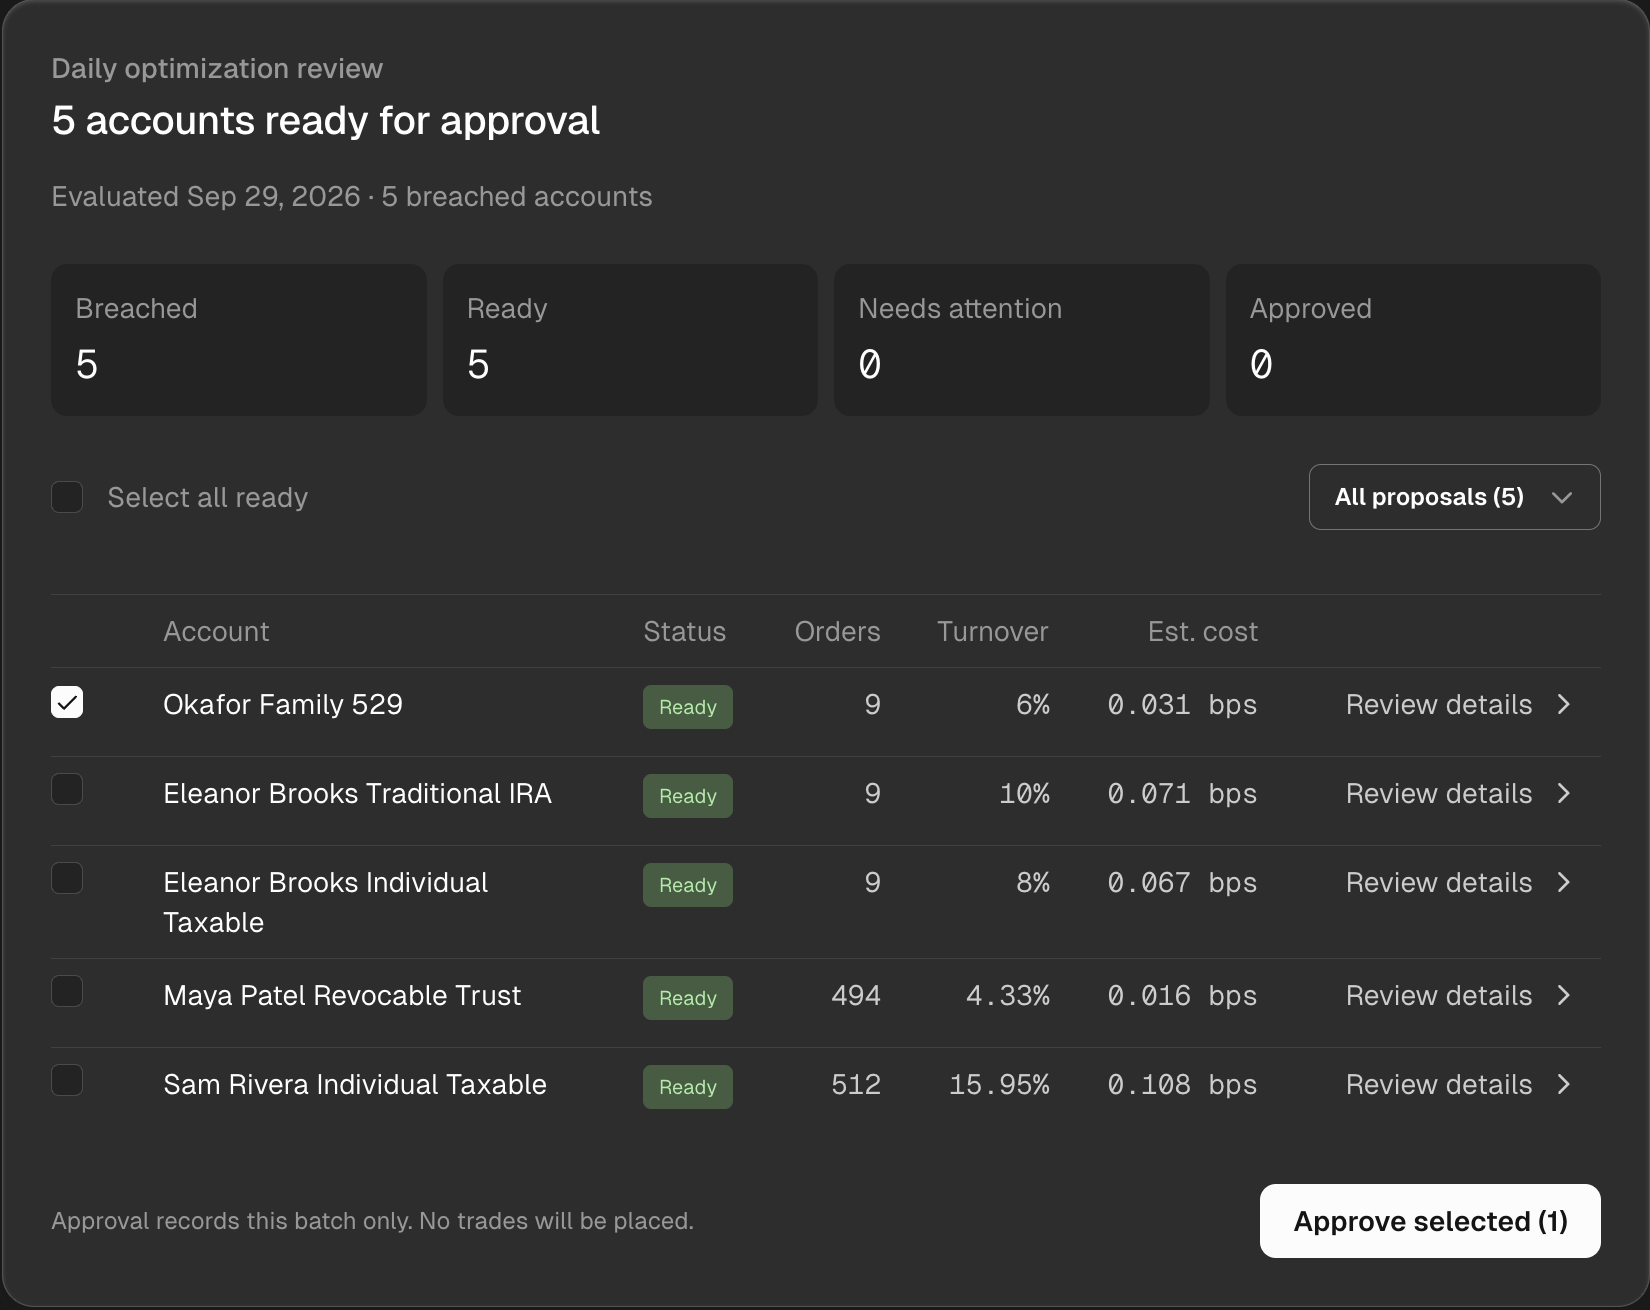Click the Maya Patel Revocable Trust account name

pos(342,996)
